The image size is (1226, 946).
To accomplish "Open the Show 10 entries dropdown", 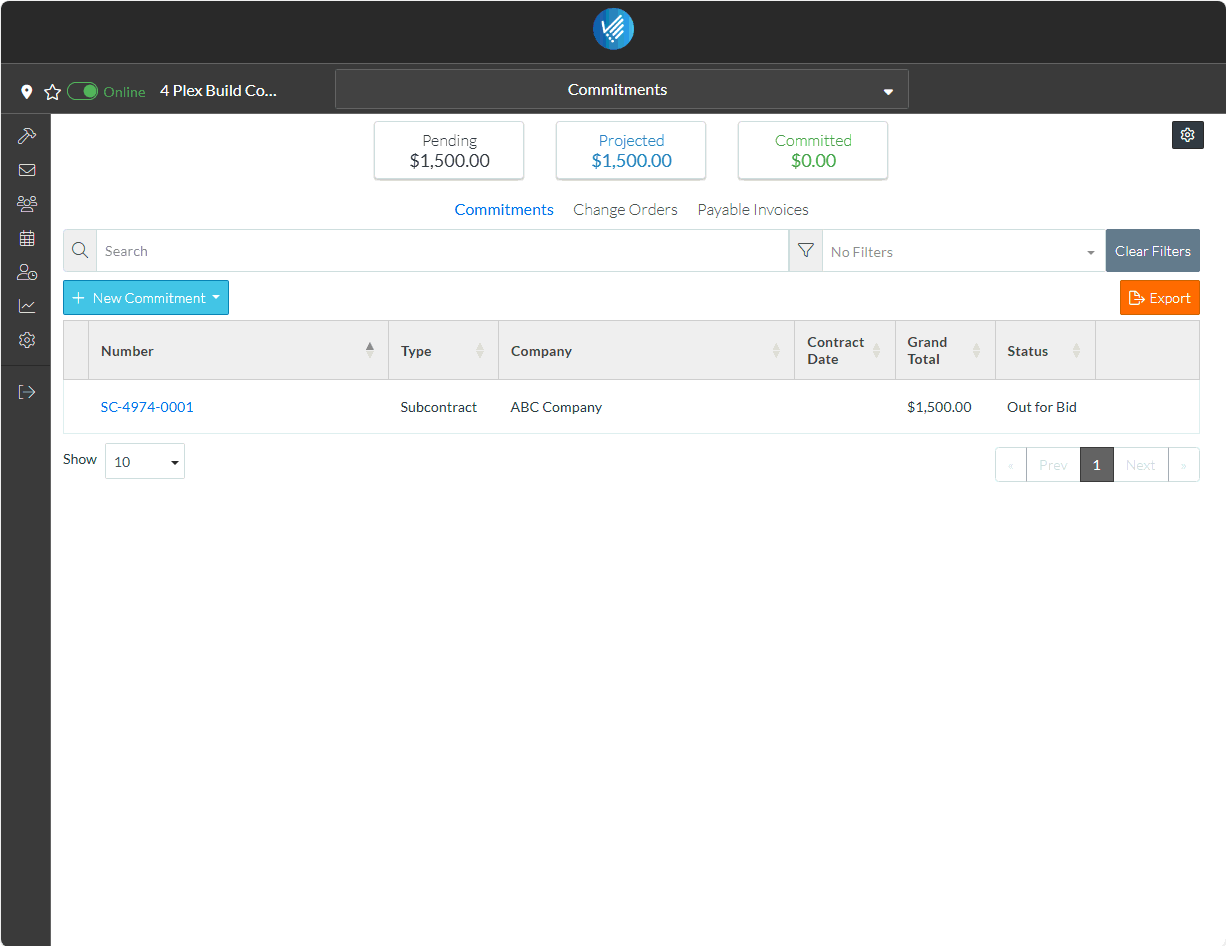I will tap(145, 461).
